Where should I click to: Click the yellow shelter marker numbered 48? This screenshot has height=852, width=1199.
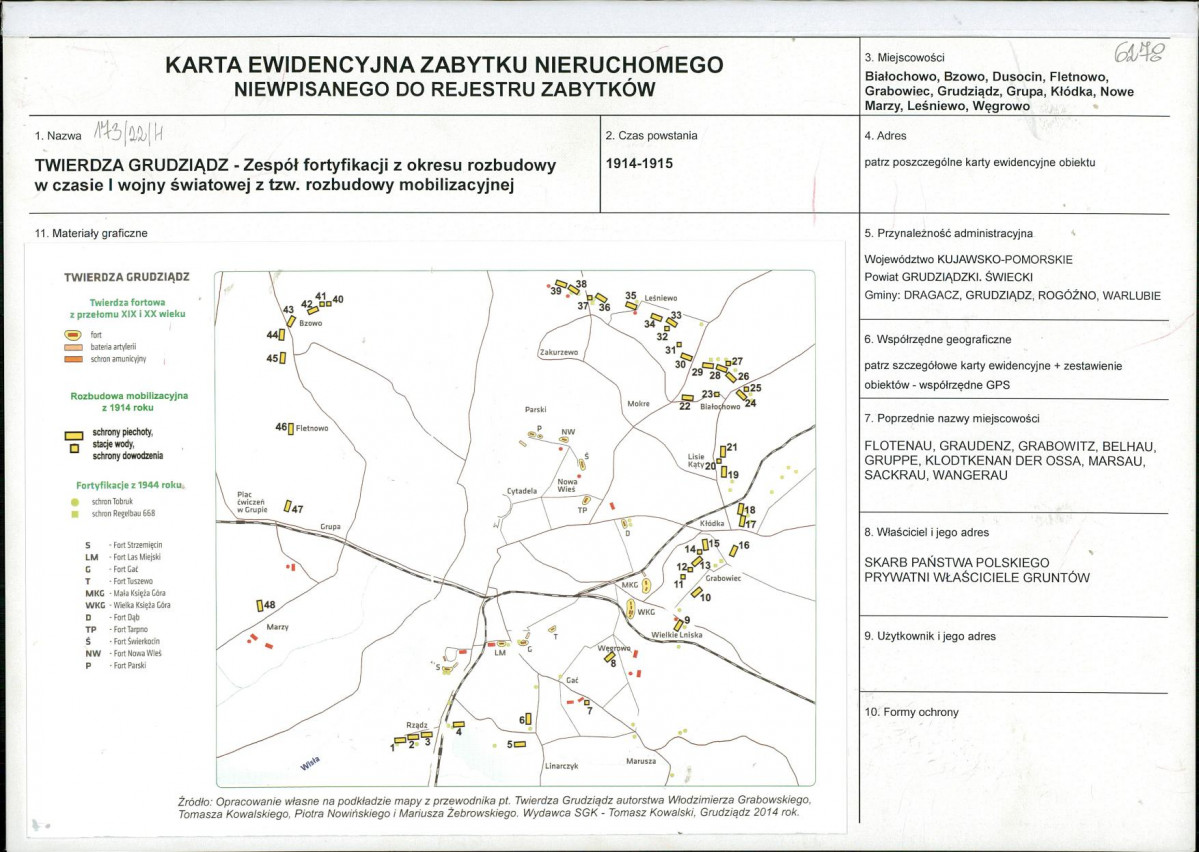coord(260,606)
